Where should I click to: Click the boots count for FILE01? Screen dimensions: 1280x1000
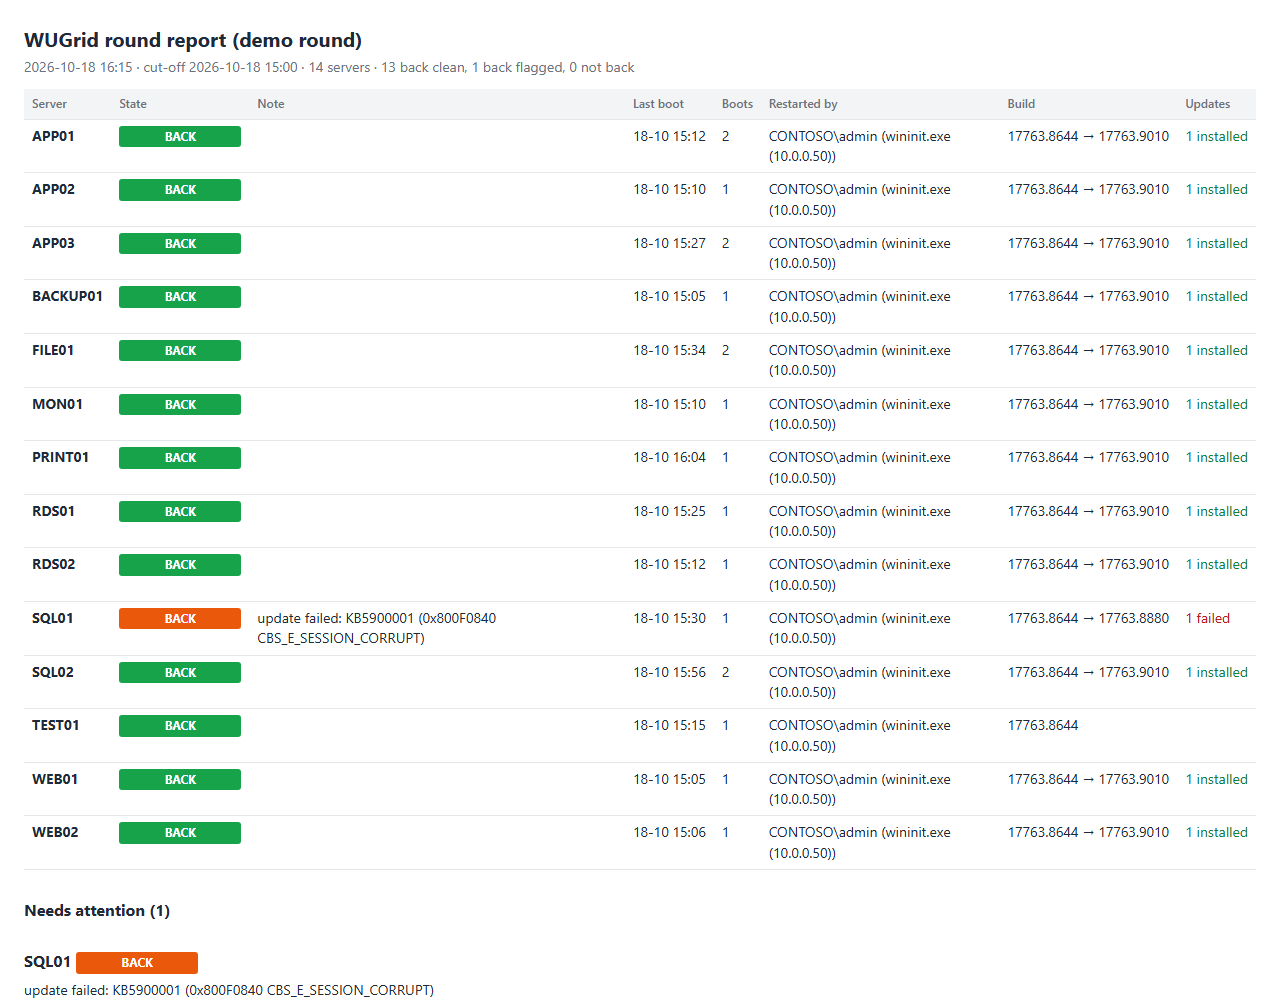pos(726,350)
